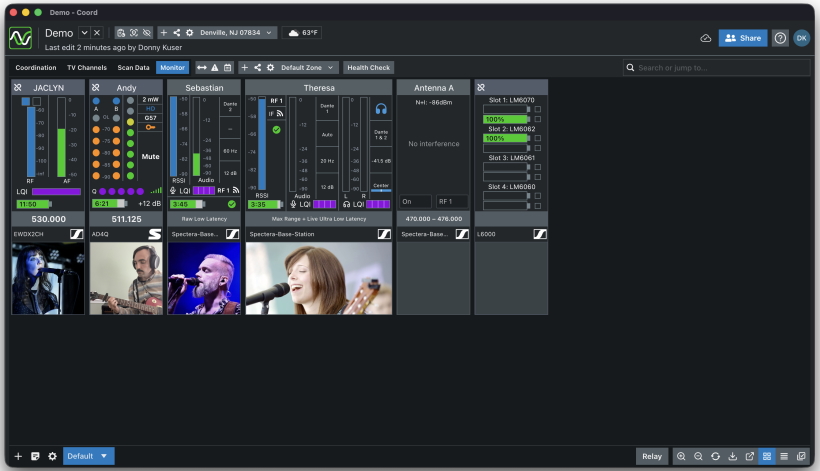
Task: Zoom out using the magnifier minus icon
Action: 698,456
